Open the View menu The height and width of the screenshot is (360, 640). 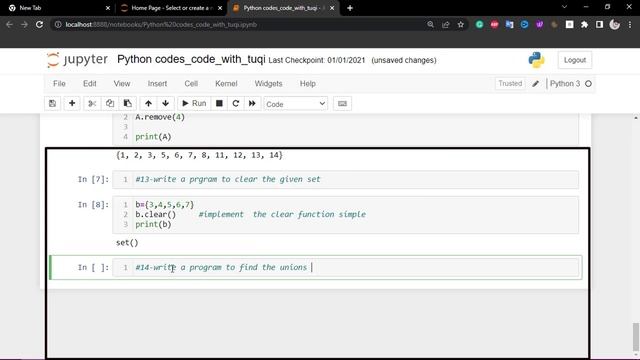click(122, 84)
